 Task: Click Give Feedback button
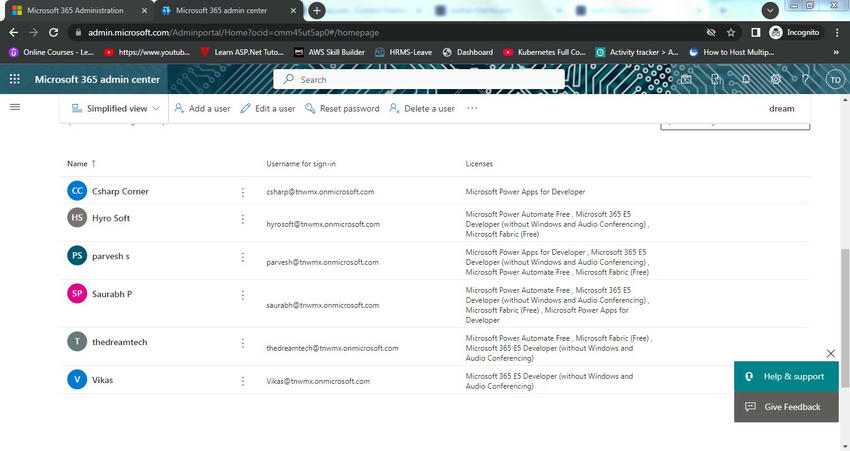point(786,407)
